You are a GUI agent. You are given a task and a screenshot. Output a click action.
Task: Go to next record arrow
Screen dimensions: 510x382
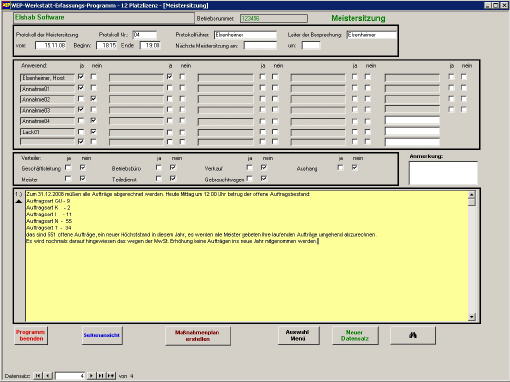(91, 376)
